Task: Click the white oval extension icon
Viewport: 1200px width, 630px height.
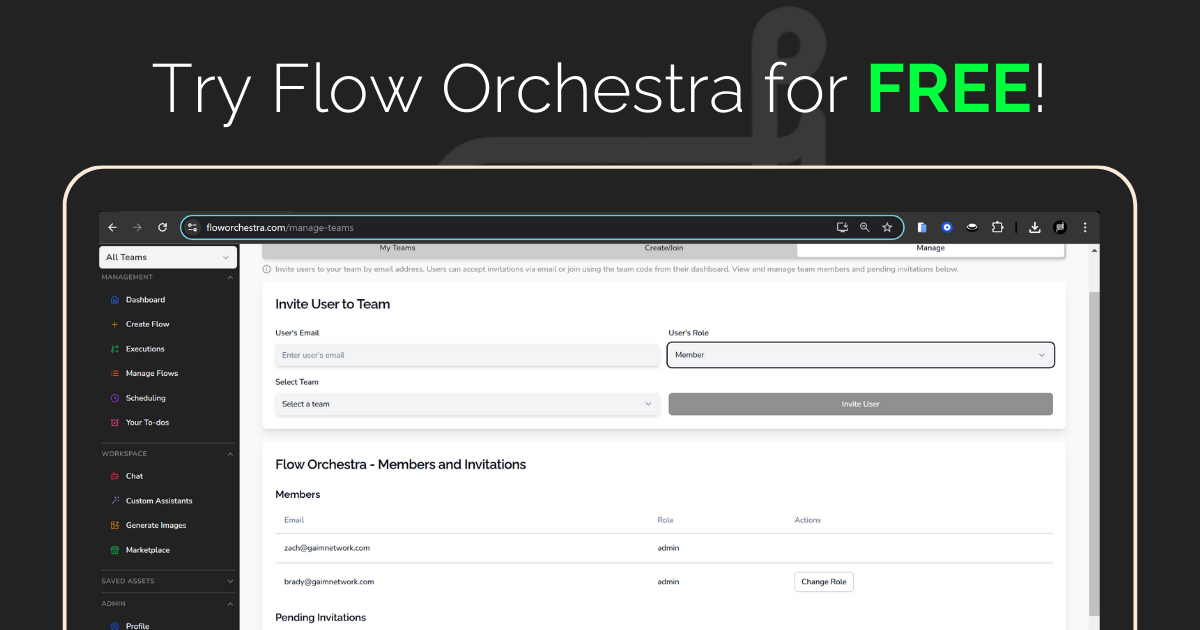Action: (x=972, y=228)
